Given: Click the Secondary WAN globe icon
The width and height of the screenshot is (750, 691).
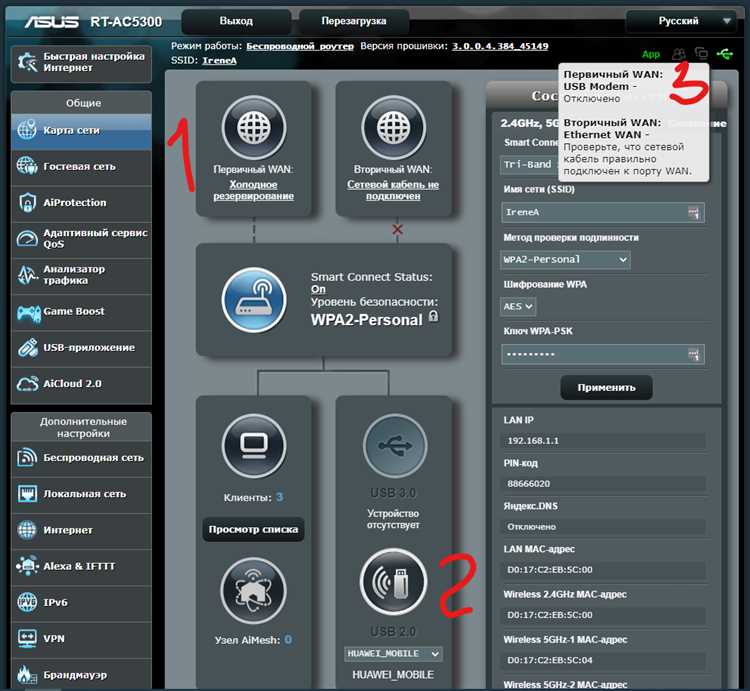Looking at the screenshot, I should pyautogui.click(x=393, y=129).
